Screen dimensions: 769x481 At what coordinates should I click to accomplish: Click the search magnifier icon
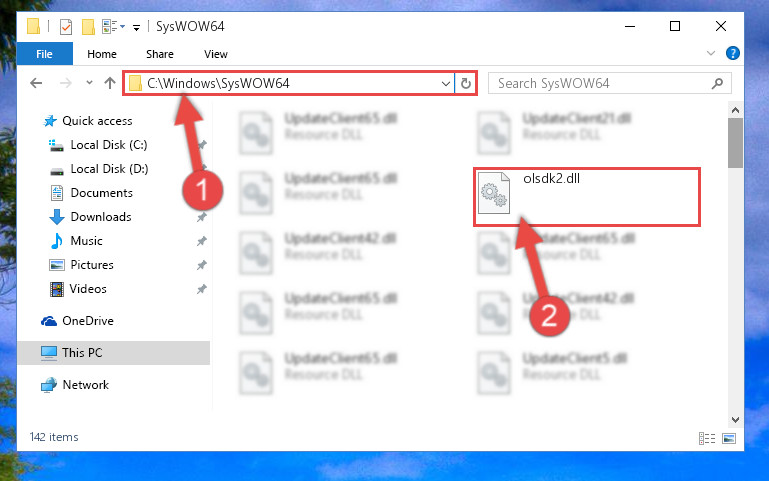(x=717, y=83)
